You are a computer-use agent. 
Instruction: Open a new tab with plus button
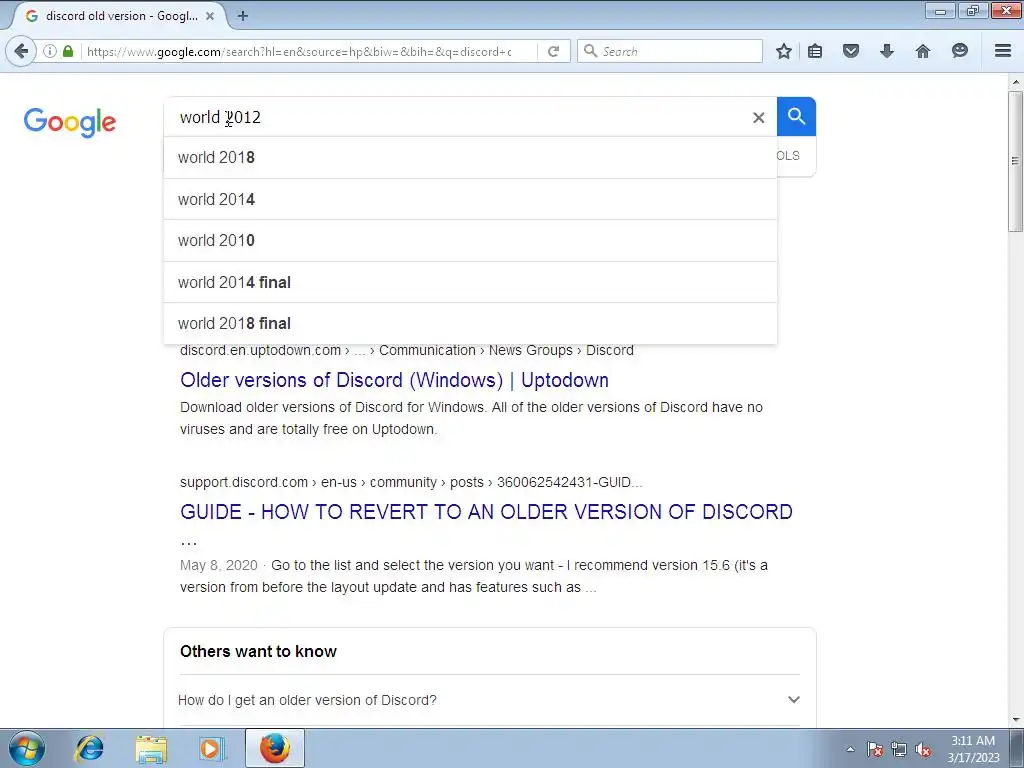point(243,16)
